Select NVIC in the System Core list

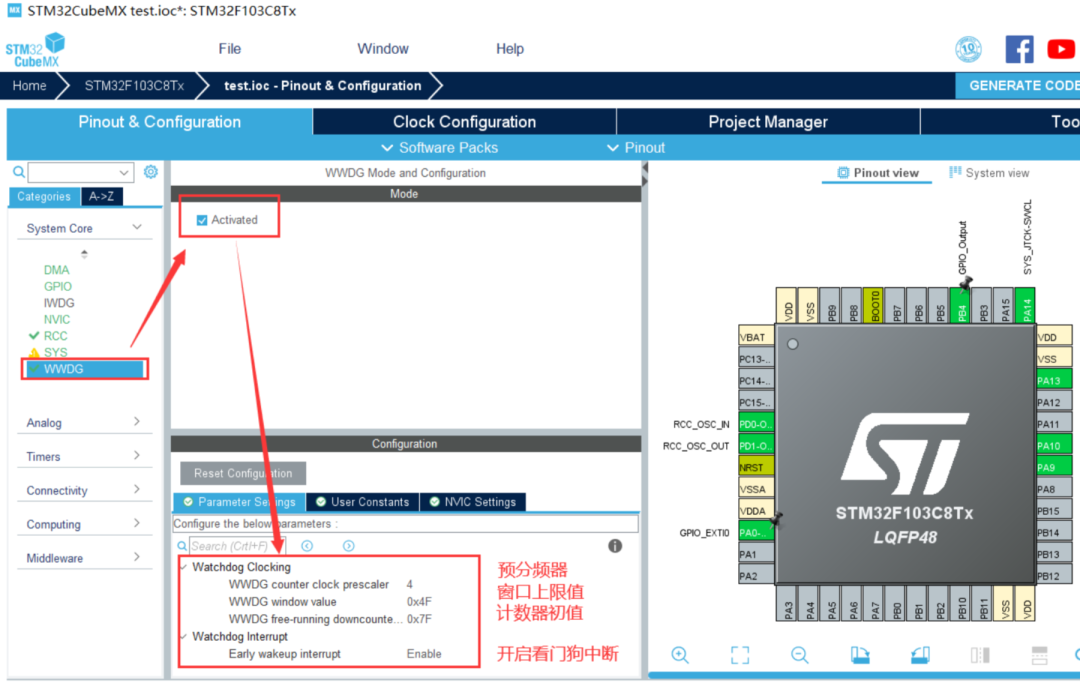(x=56, y=319)
